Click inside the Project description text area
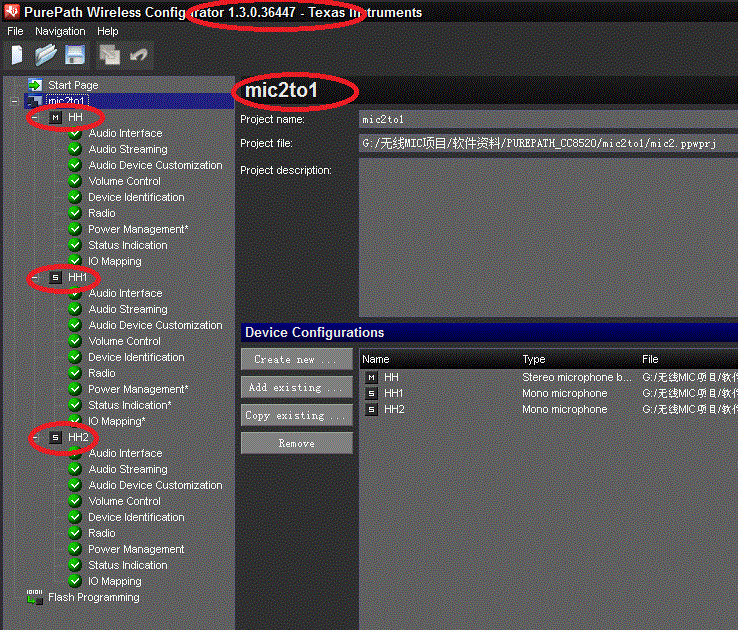The width and height of the screenshot is (738, 630). pos(548,238)
